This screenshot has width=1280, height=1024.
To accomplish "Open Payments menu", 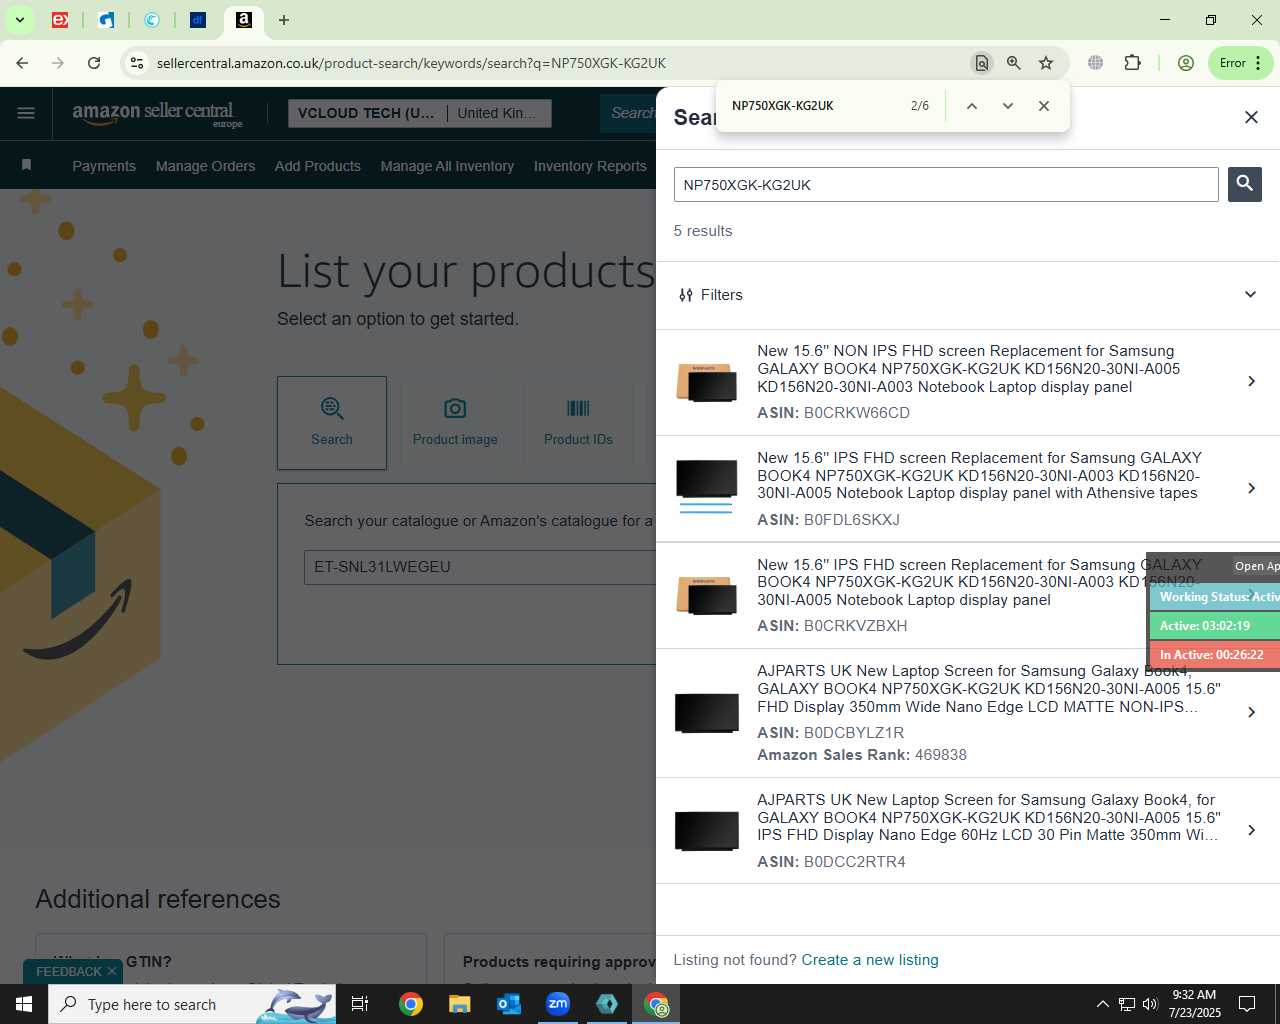I will [104, 166].
